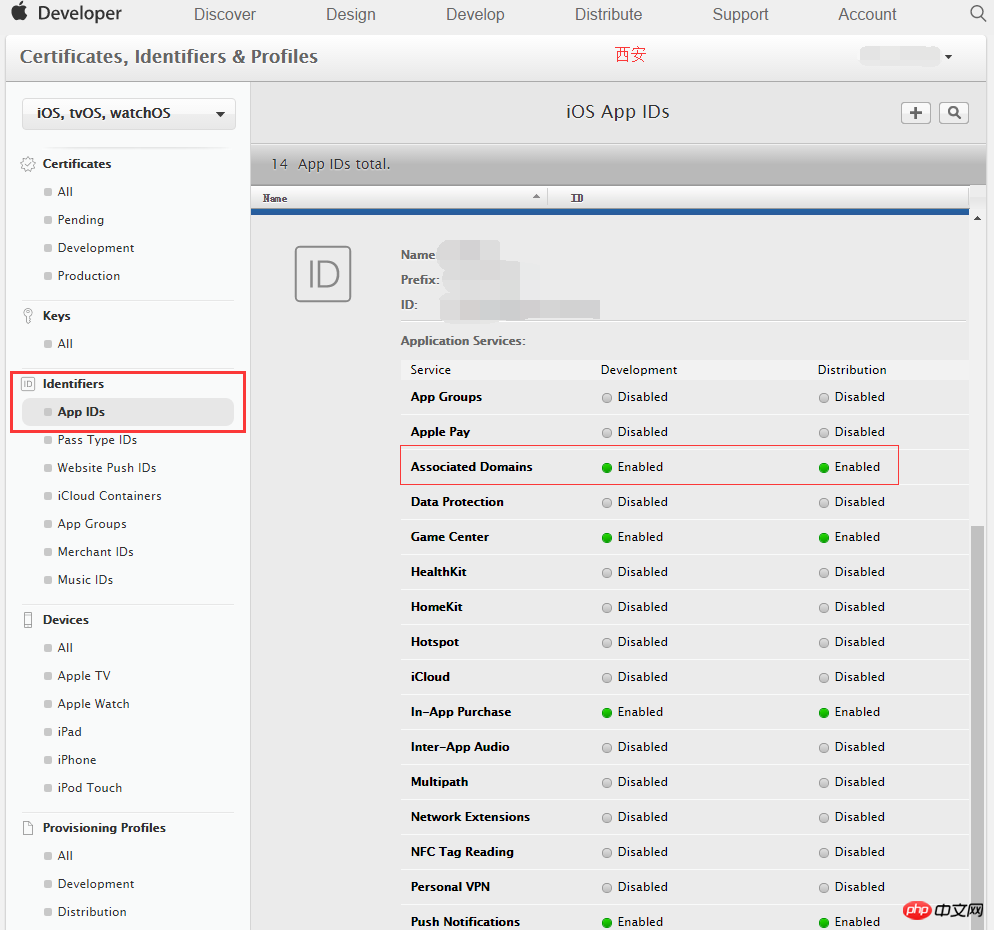994x930 pixels.
Task: Open Music IDs
Action: coord(85,579)
